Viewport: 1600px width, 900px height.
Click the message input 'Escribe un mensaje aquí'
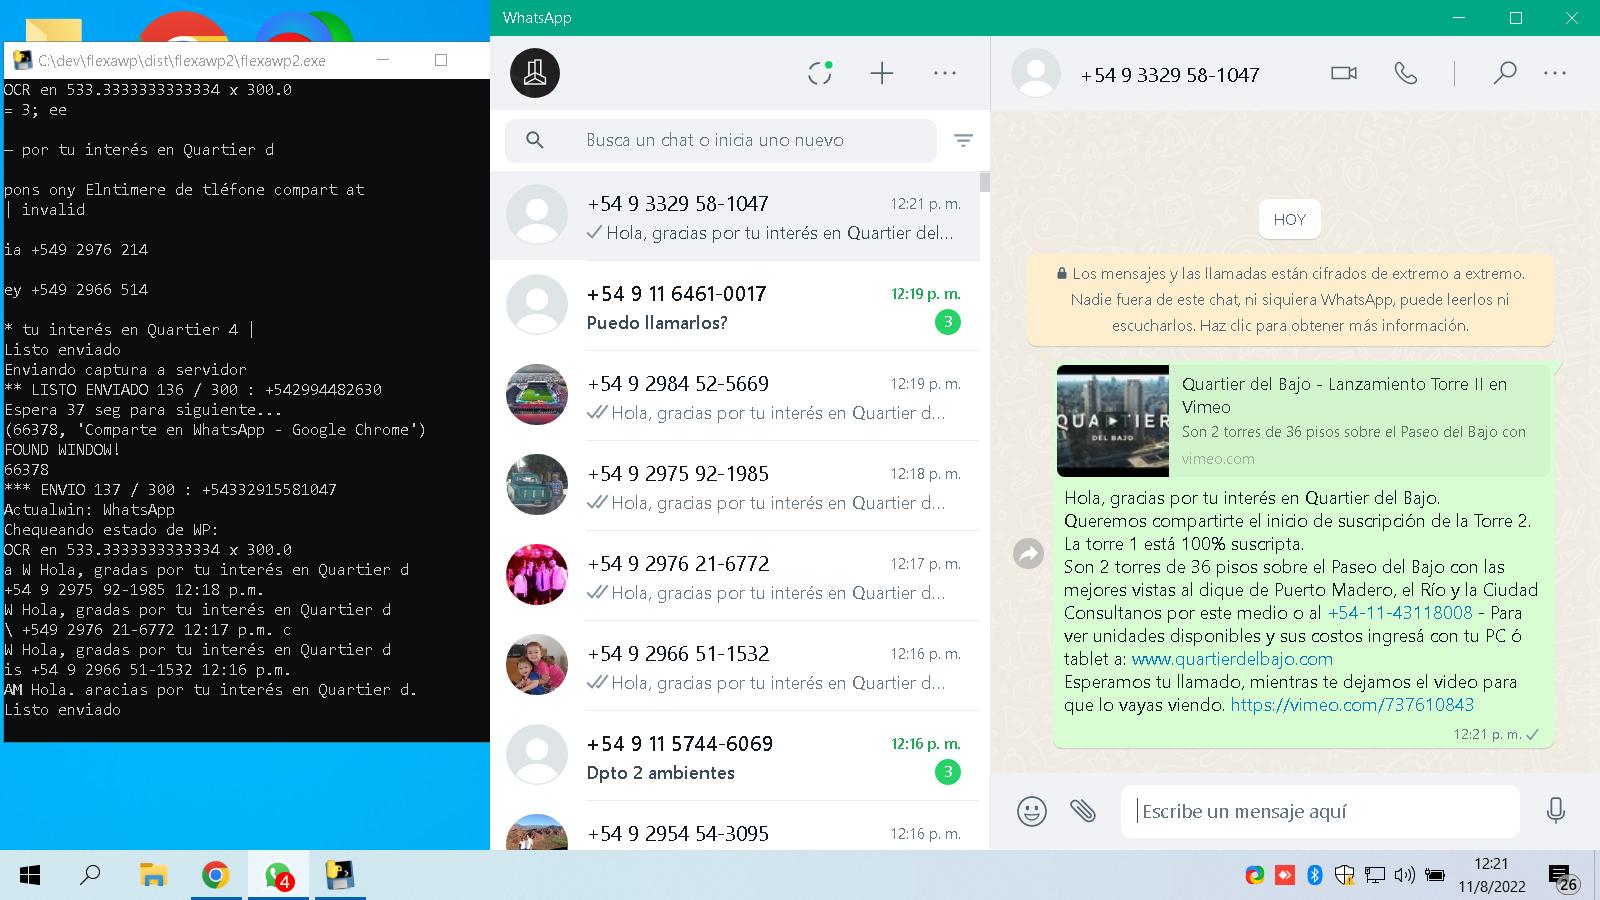(1320, 811)
